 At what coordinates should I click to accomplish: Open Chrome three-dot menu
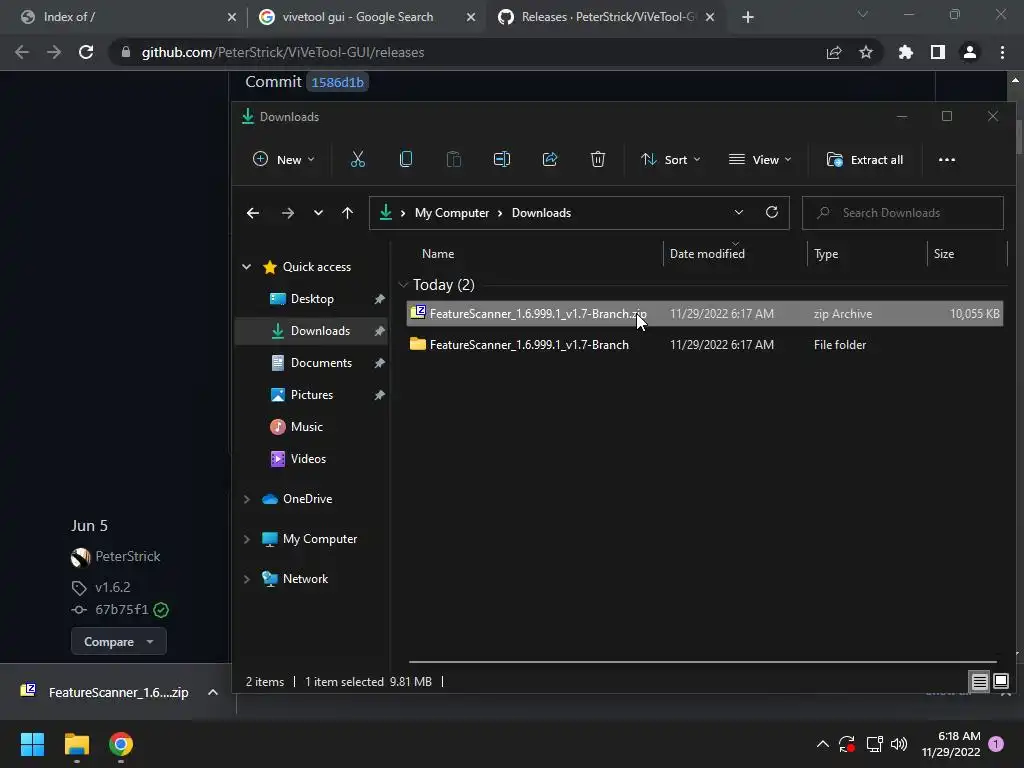[1002, 52]
